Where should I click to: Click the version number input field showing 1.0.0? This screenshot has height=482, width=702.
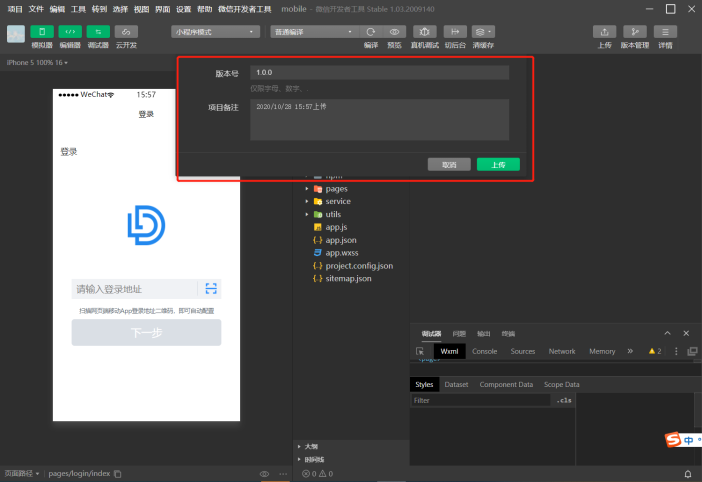(x=380, y=73)
